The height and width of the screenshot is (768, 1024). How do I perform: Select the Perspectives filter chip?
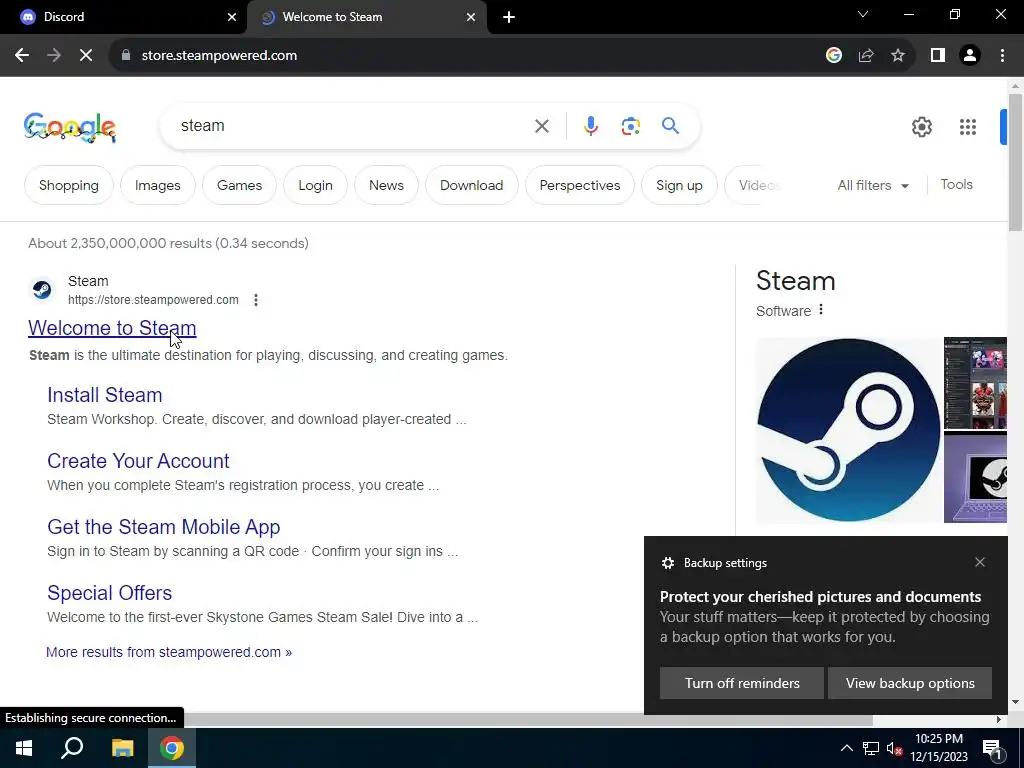click(x=580, y=185)
